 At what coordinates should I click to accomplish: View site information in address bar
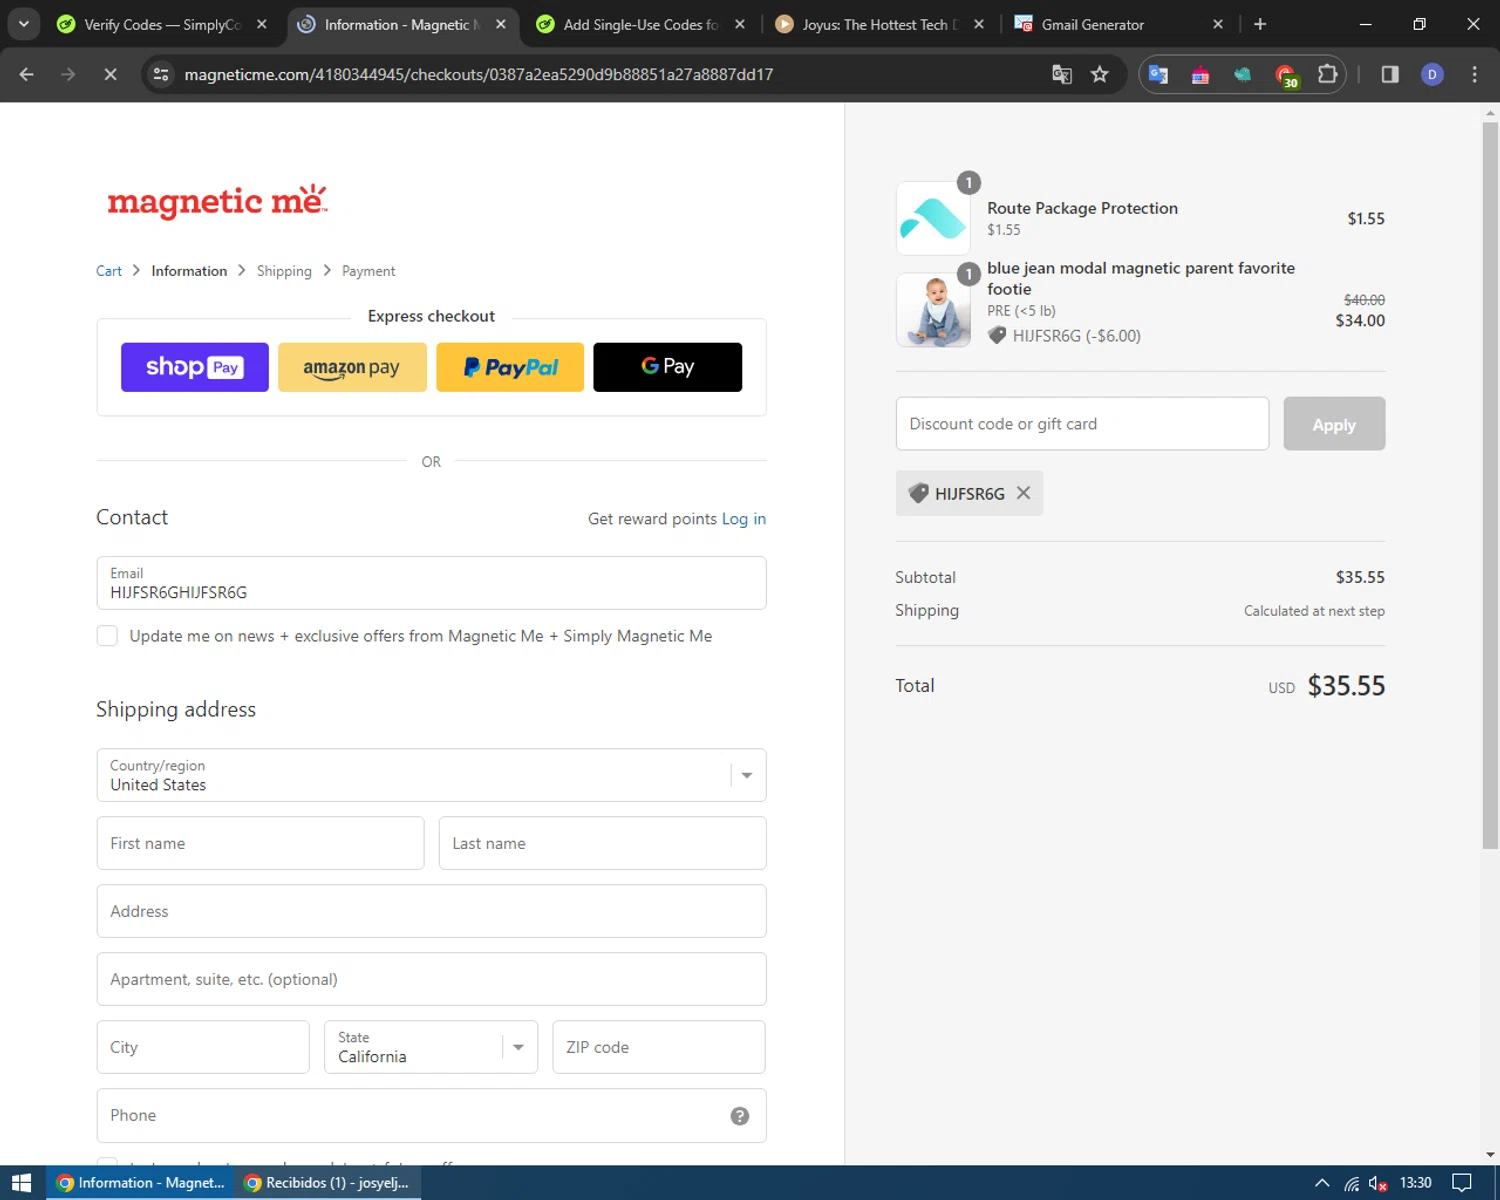pos(160,74)
